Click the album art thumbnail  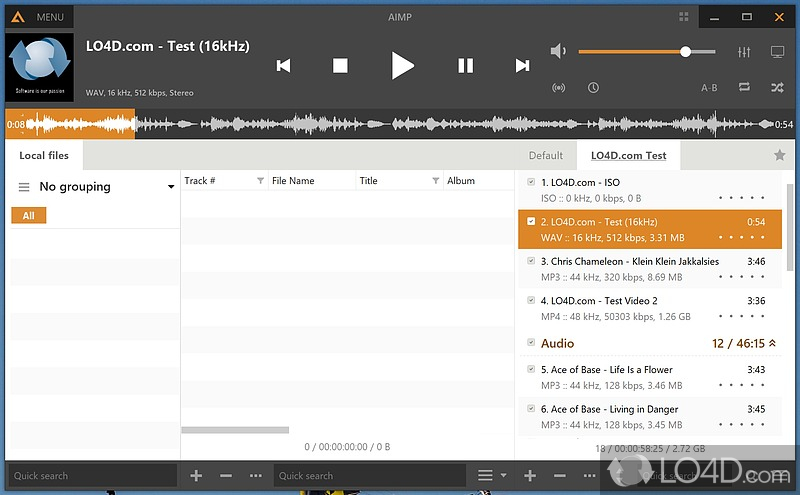click(x=40, y=67)
